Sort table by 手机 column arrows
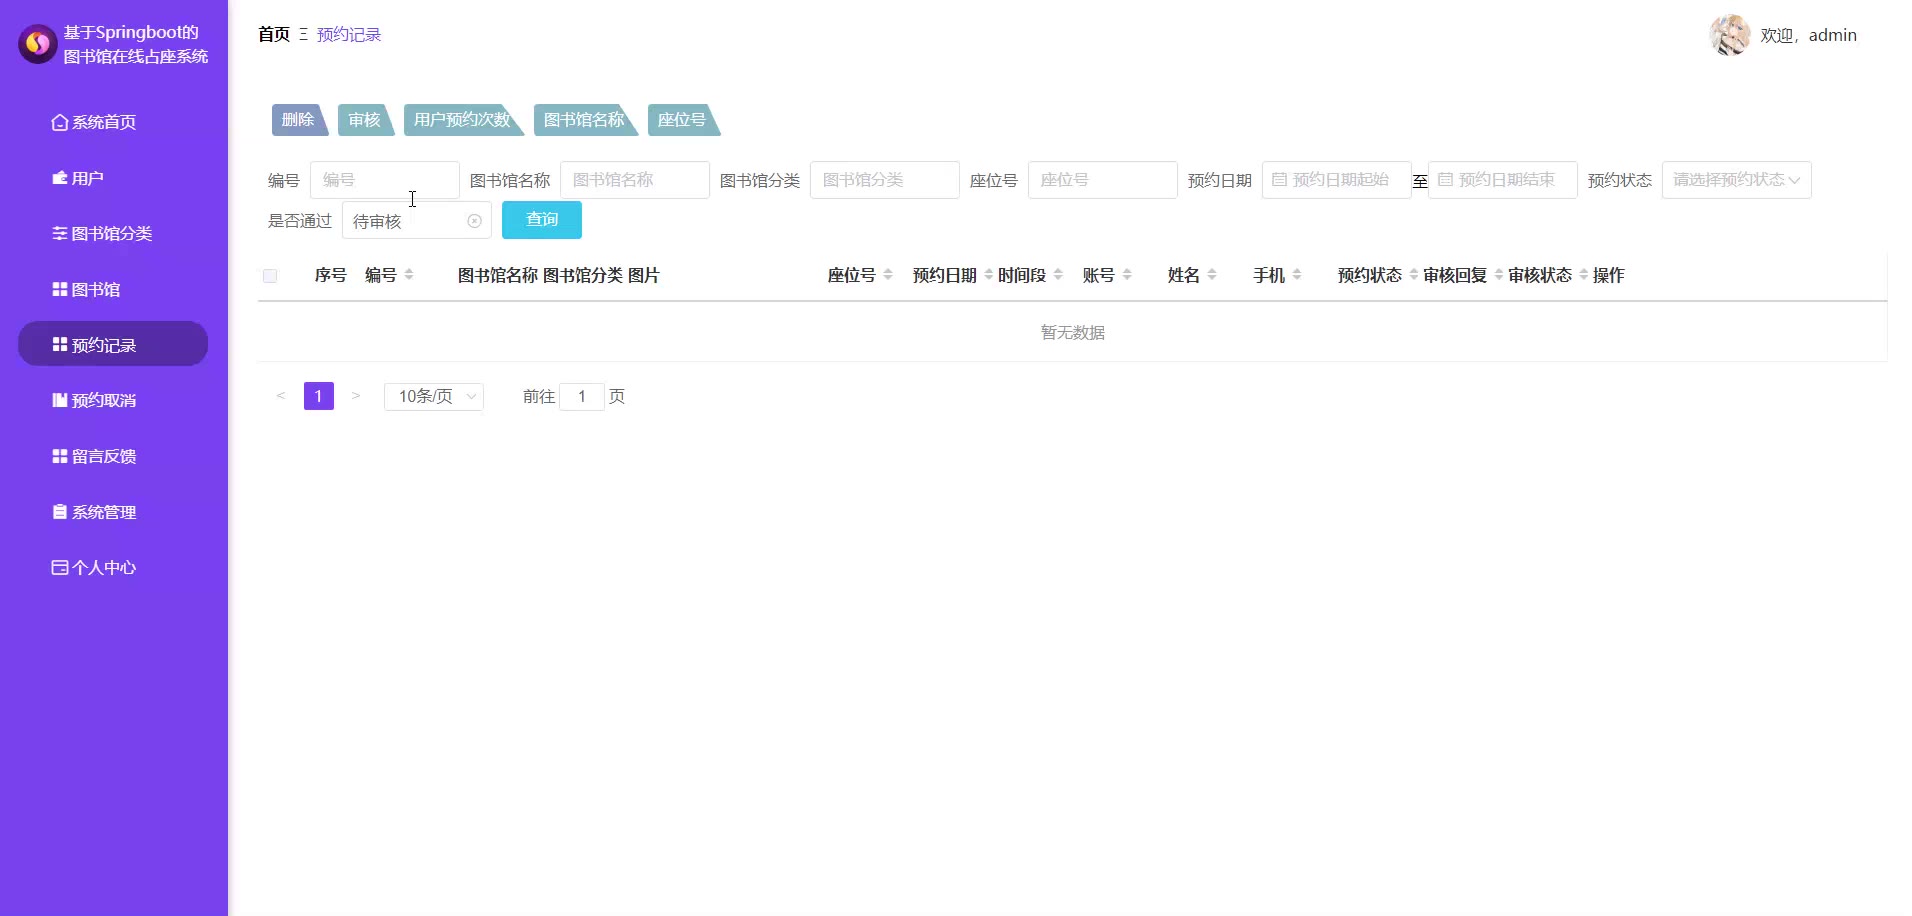This screenshot has height=916, width=1912. click(1297, 275)
